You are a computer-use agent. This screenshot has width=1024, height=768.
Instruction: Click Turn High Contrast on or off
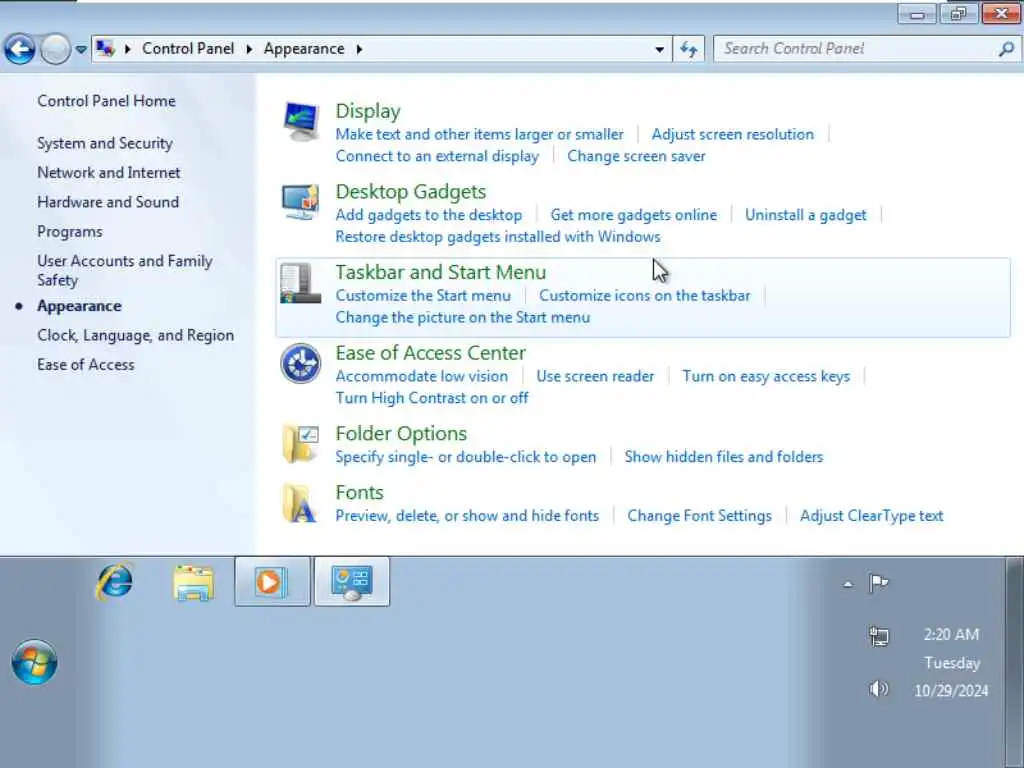pyautogui.click(x=432, y=398)
